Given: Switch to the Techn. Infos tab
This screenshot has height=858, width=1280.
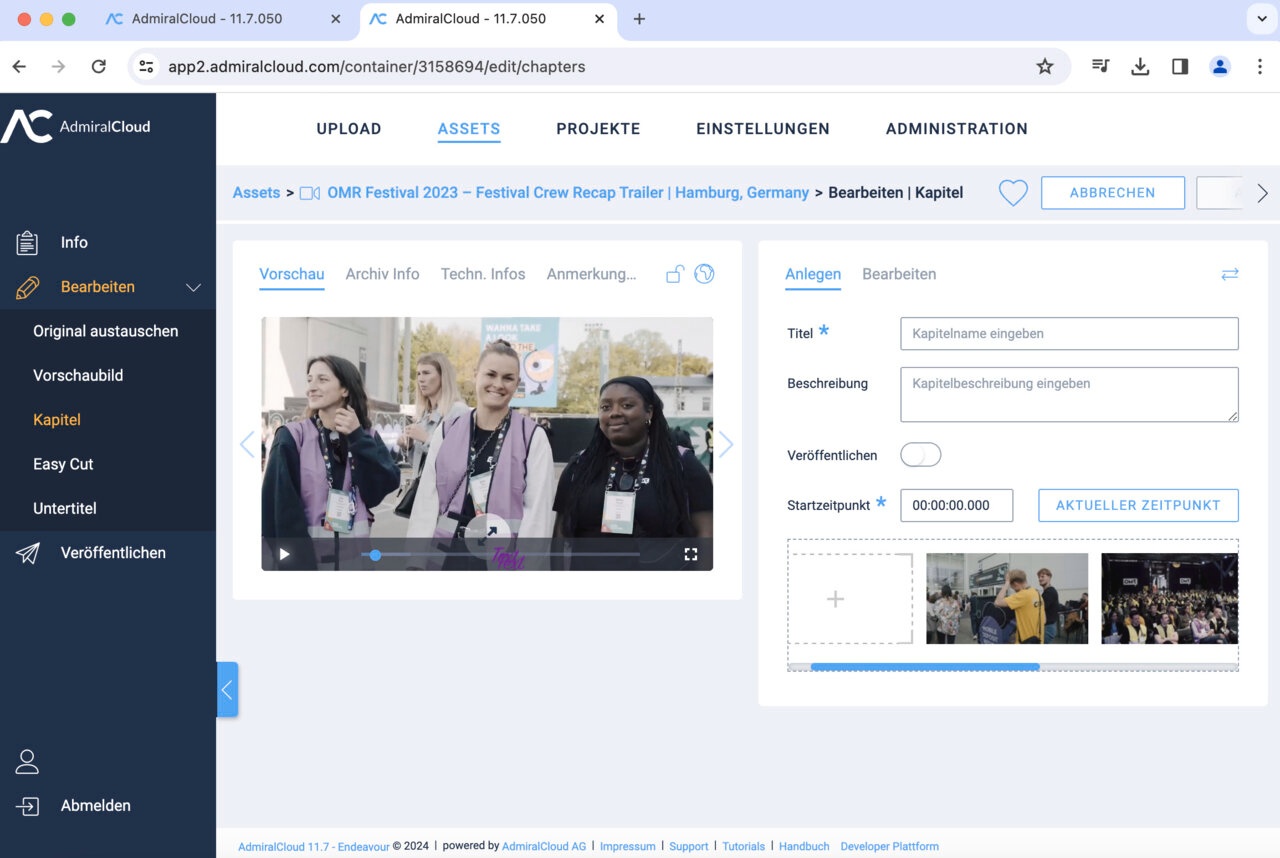Looking at the screenshot, I should point(483,273).
